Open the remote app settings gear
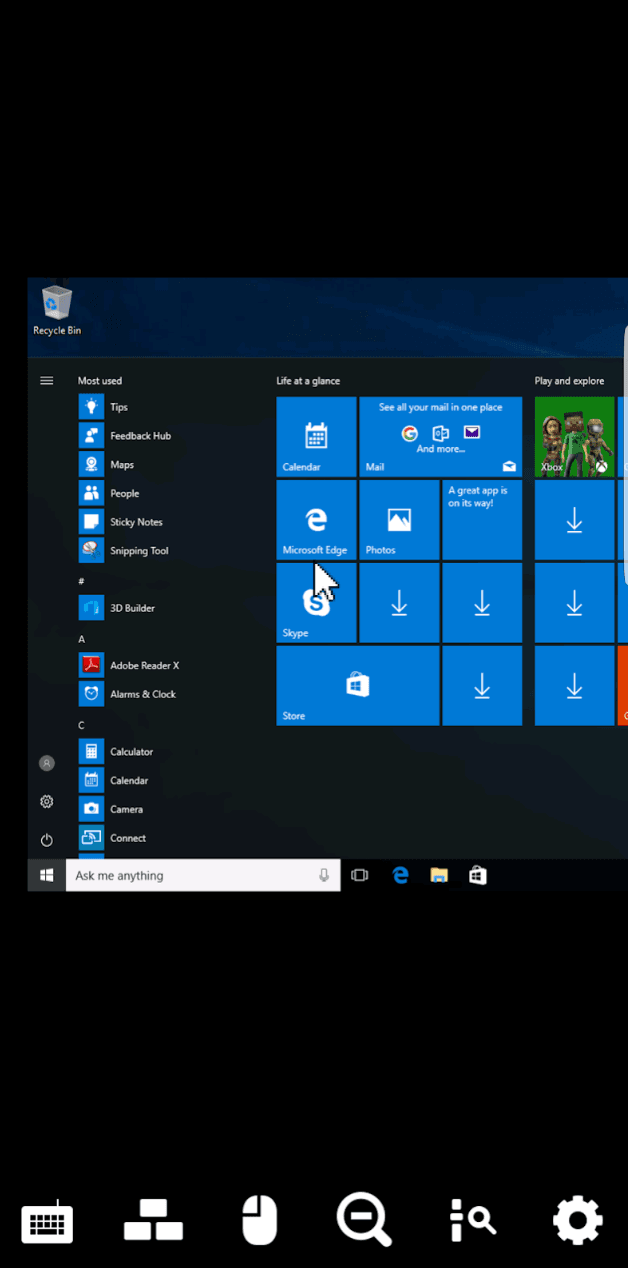The width and height of the screenshot is (628, 1268). pos(578,1220)
